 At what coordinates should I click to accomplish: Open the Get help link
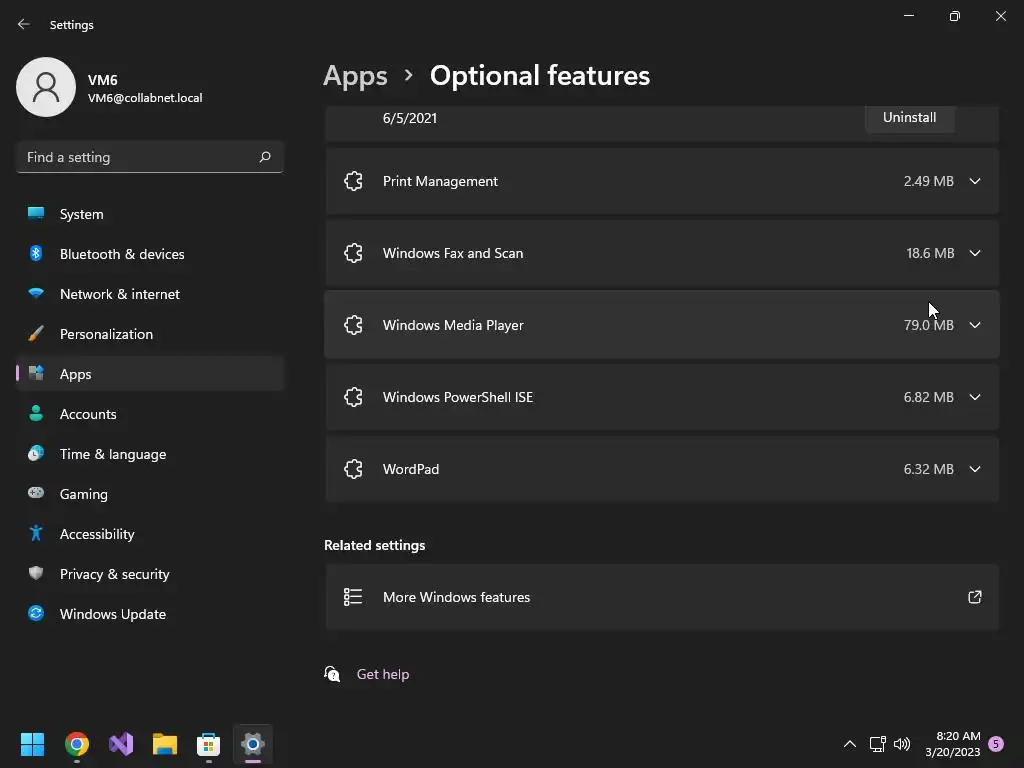click(383, 674)
